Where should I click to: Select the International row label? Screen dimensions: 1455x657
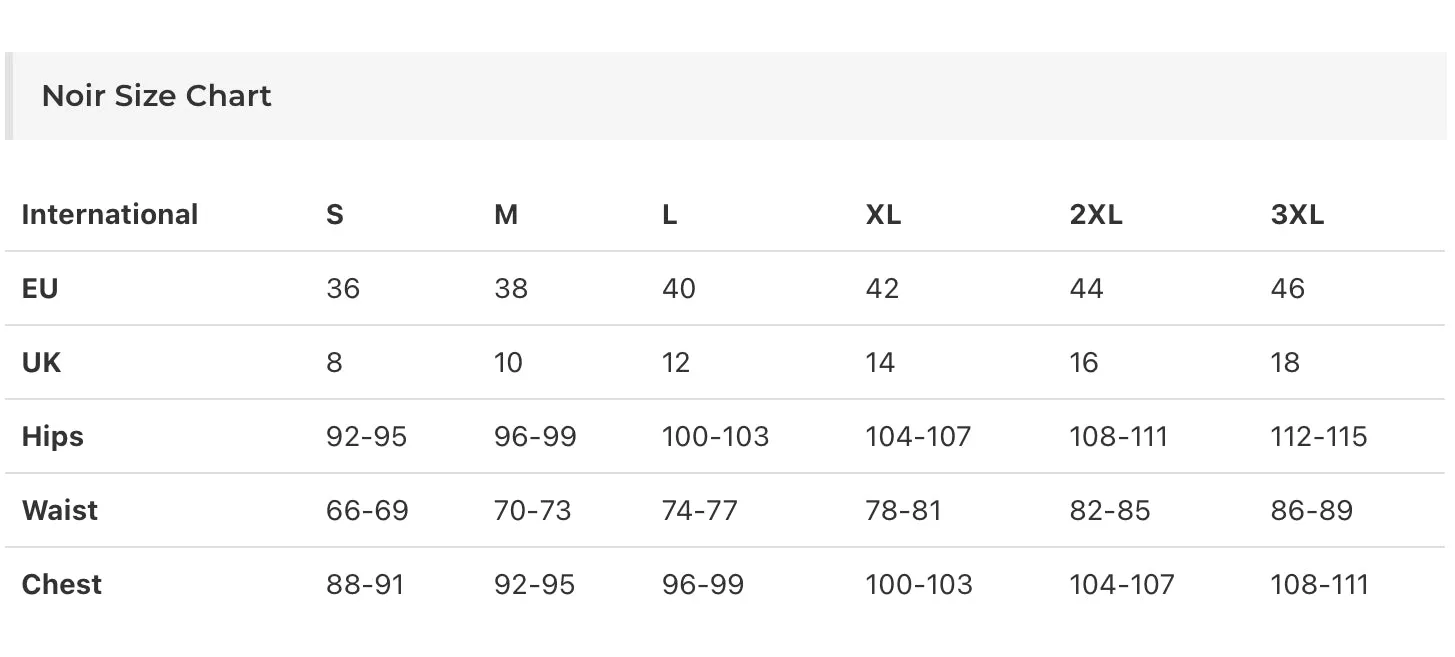pyautogui.click(x=110, y=214)
